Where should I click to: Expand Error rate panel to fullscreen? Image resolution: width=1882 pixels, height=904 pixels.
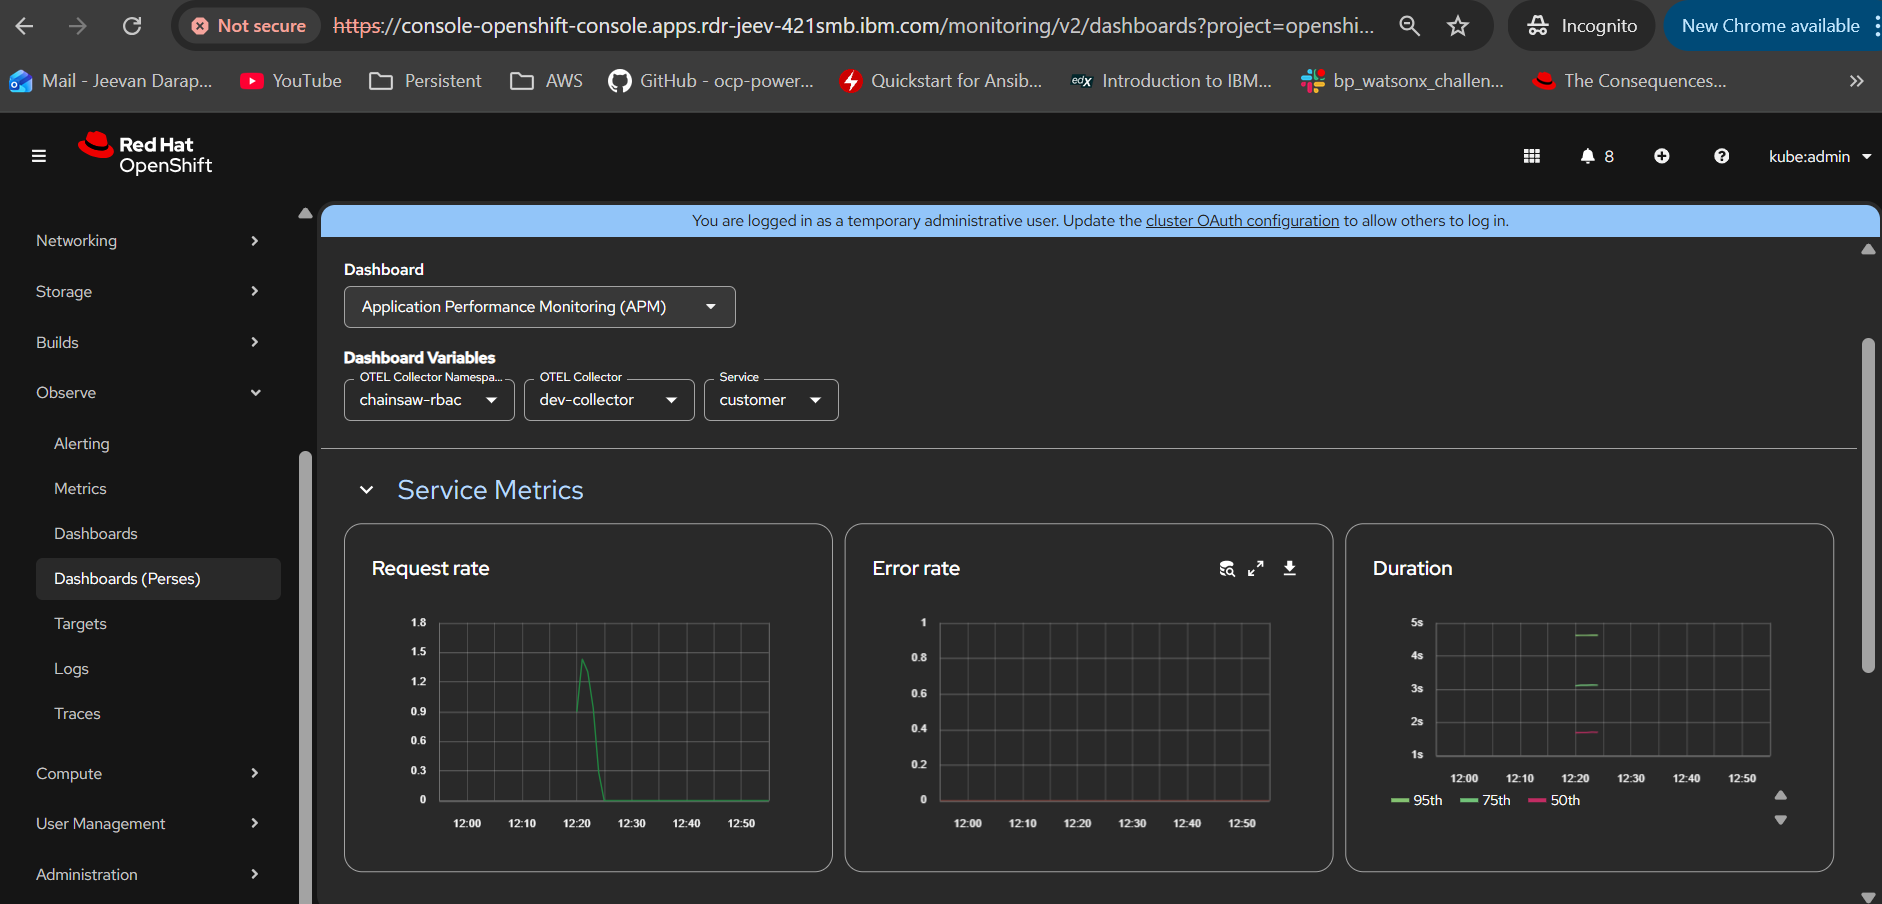(x=1256, y=569)
